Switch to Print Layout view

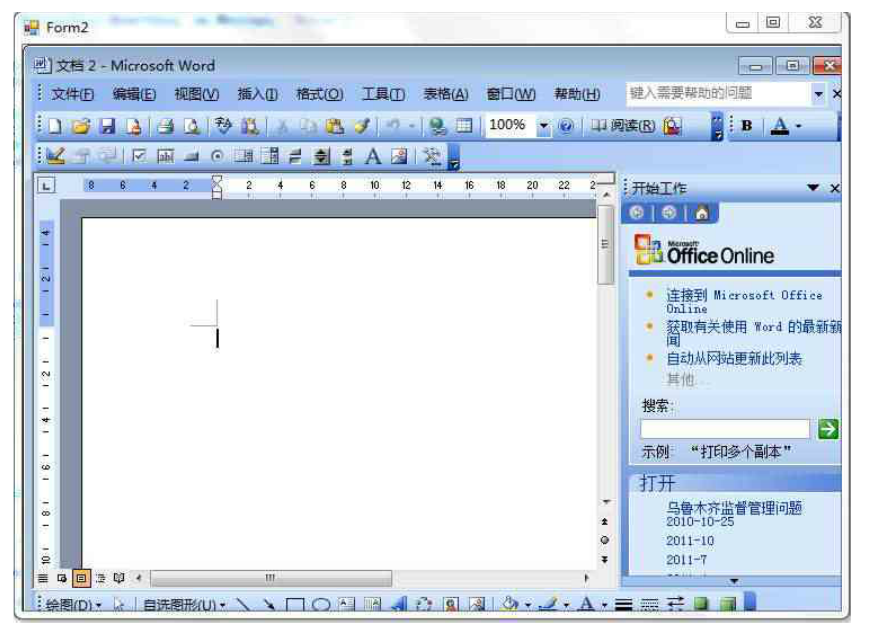pyautogui.click(x=81, y=578)
